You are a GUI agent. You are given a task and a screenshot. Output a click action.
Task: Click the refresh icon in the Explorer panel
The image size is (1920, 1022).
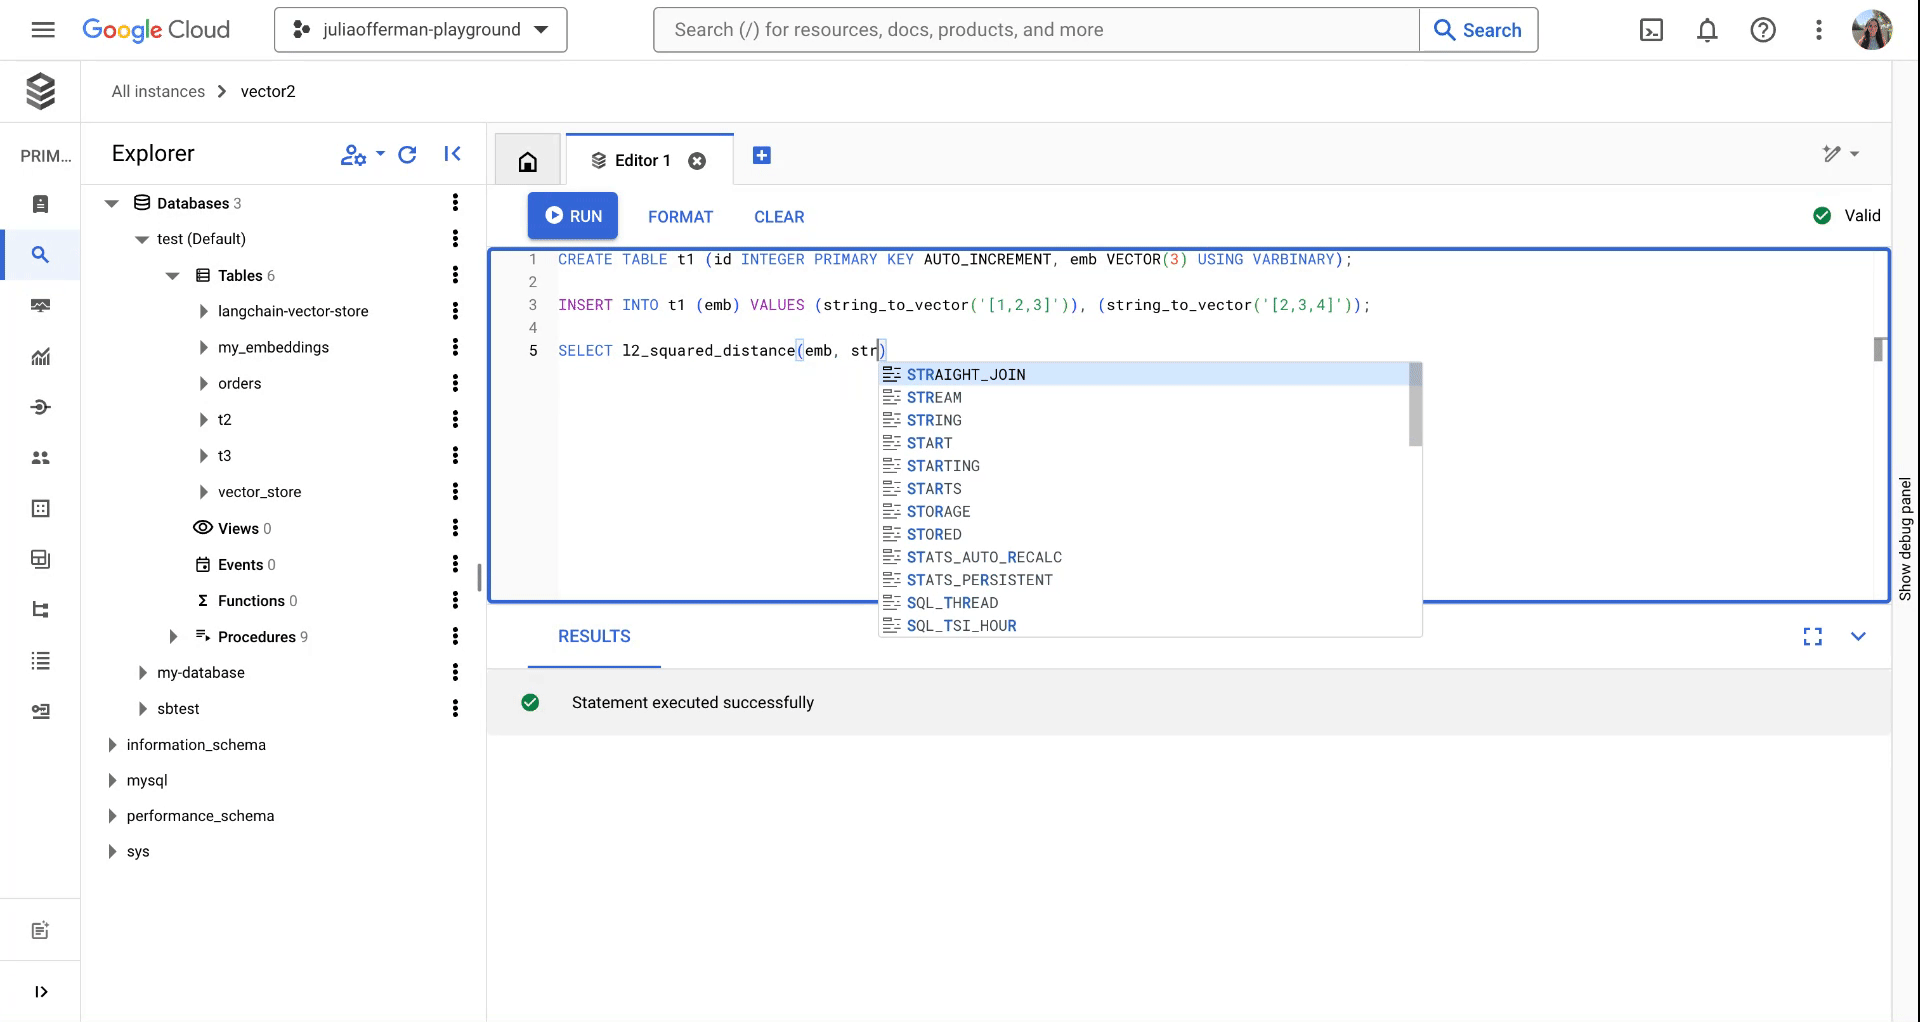[x=406, y=155]
